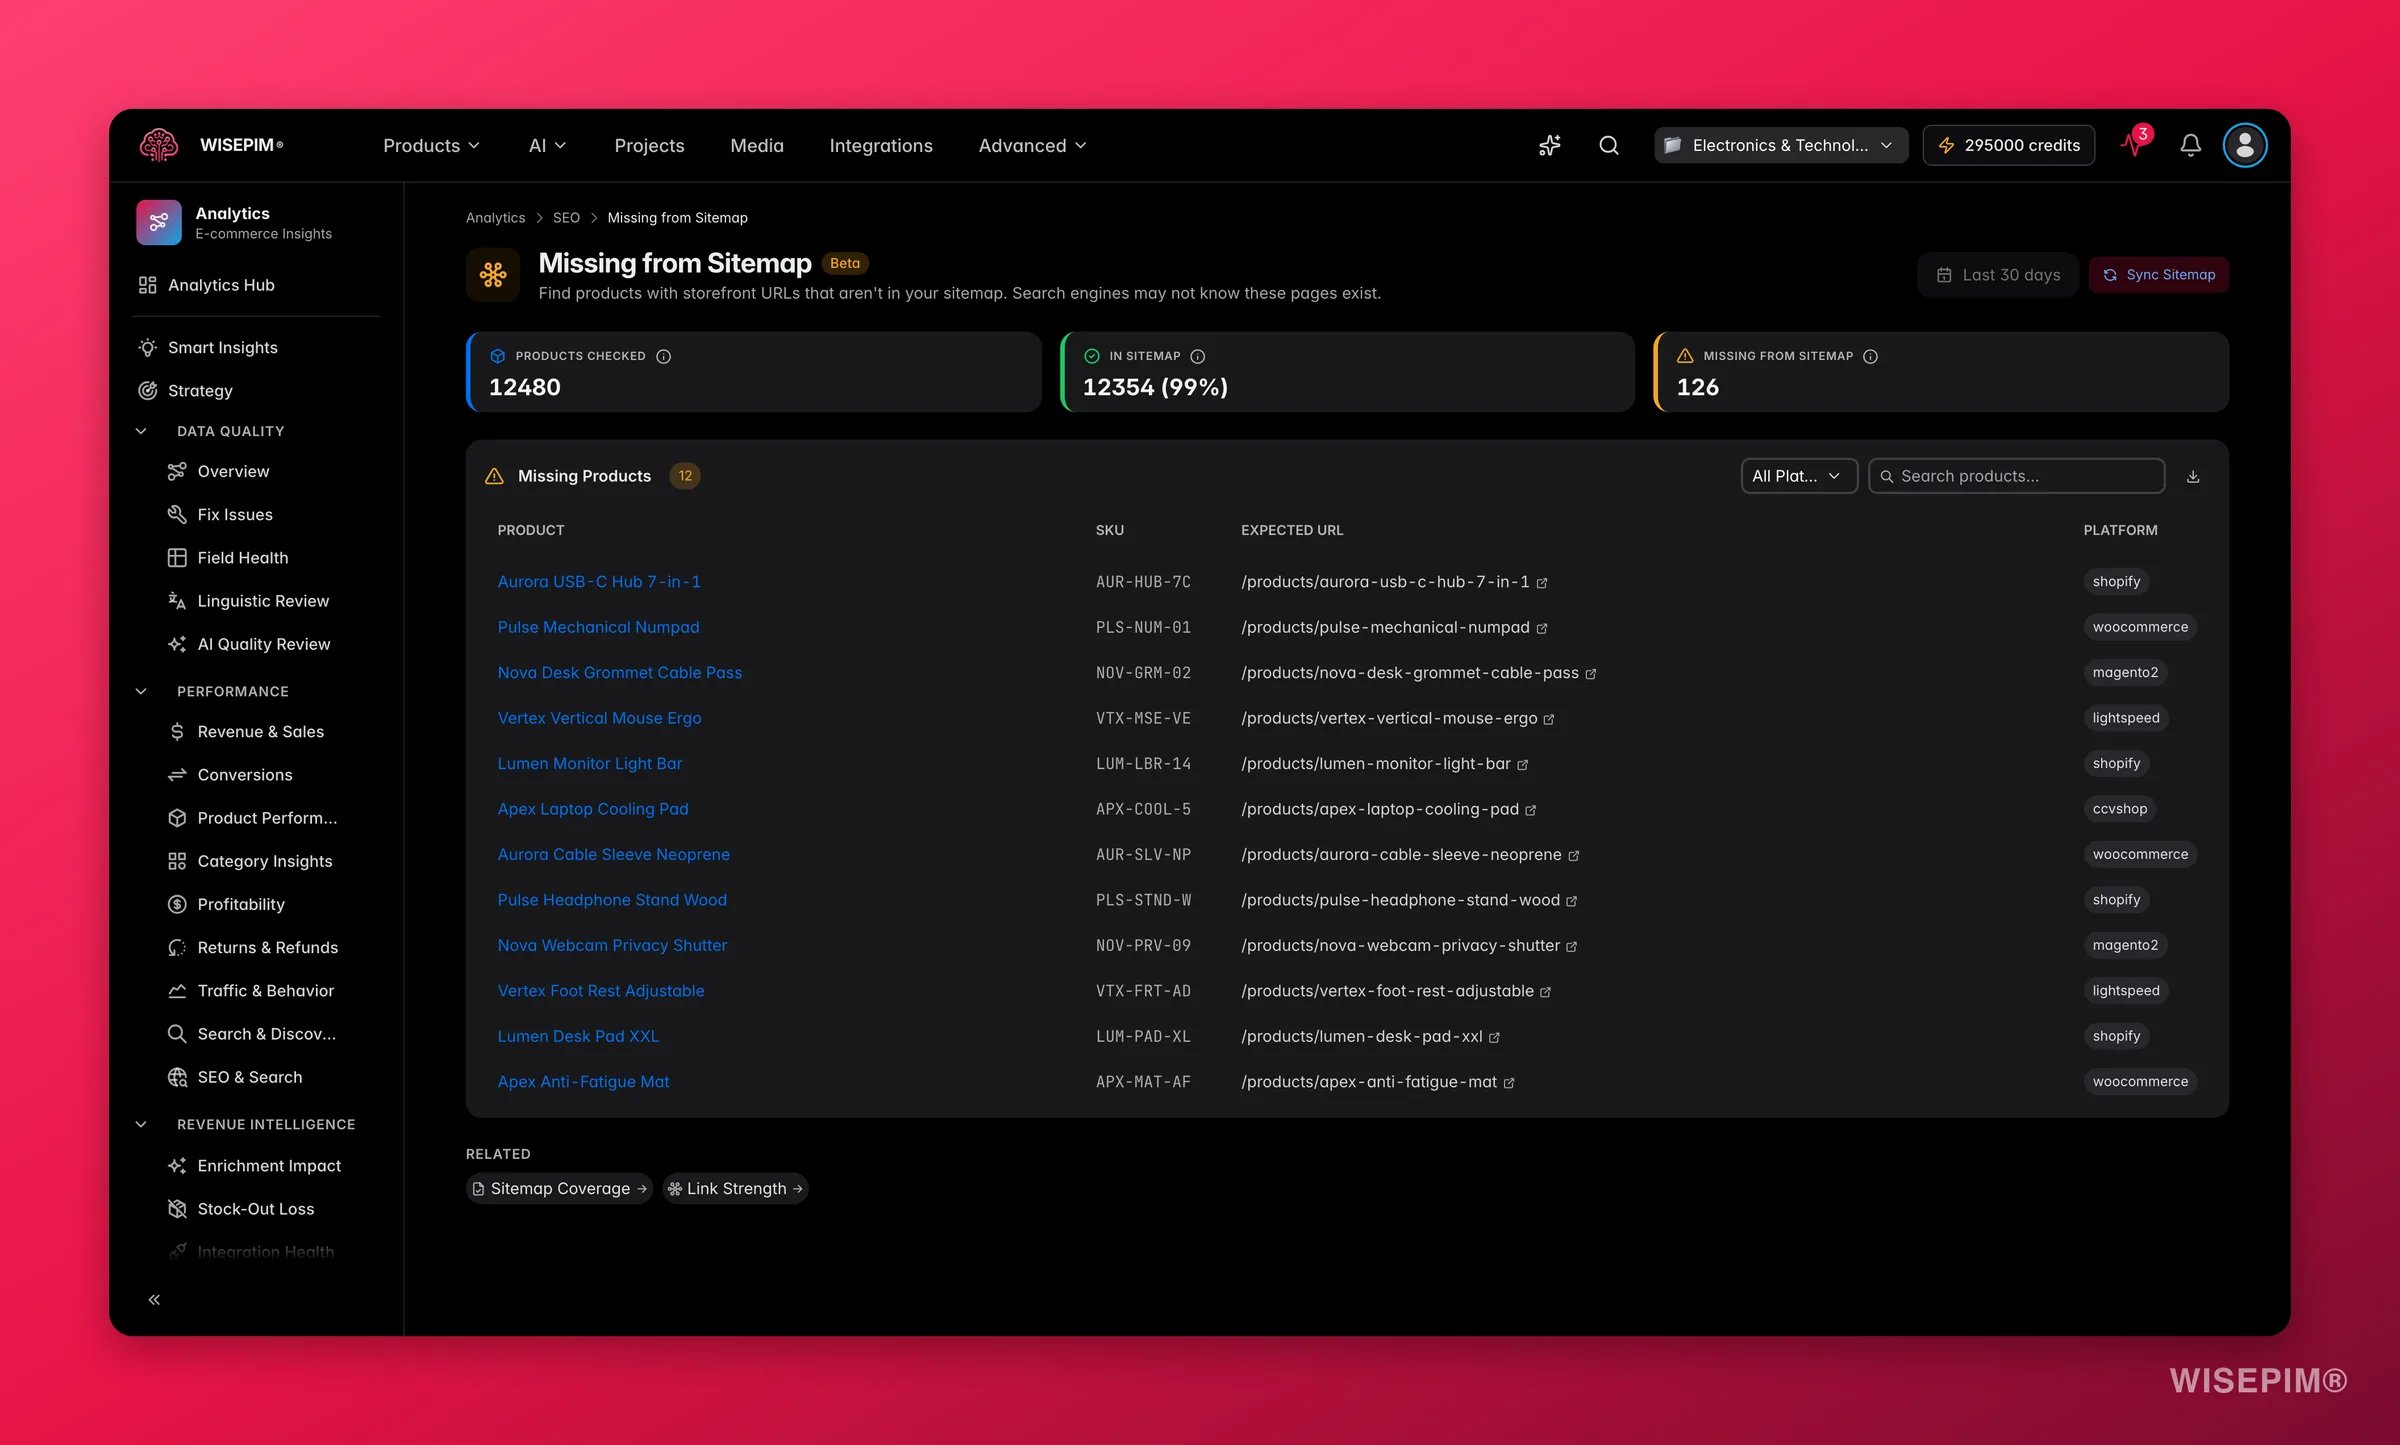Open the notifications bell

(2190, 145)
